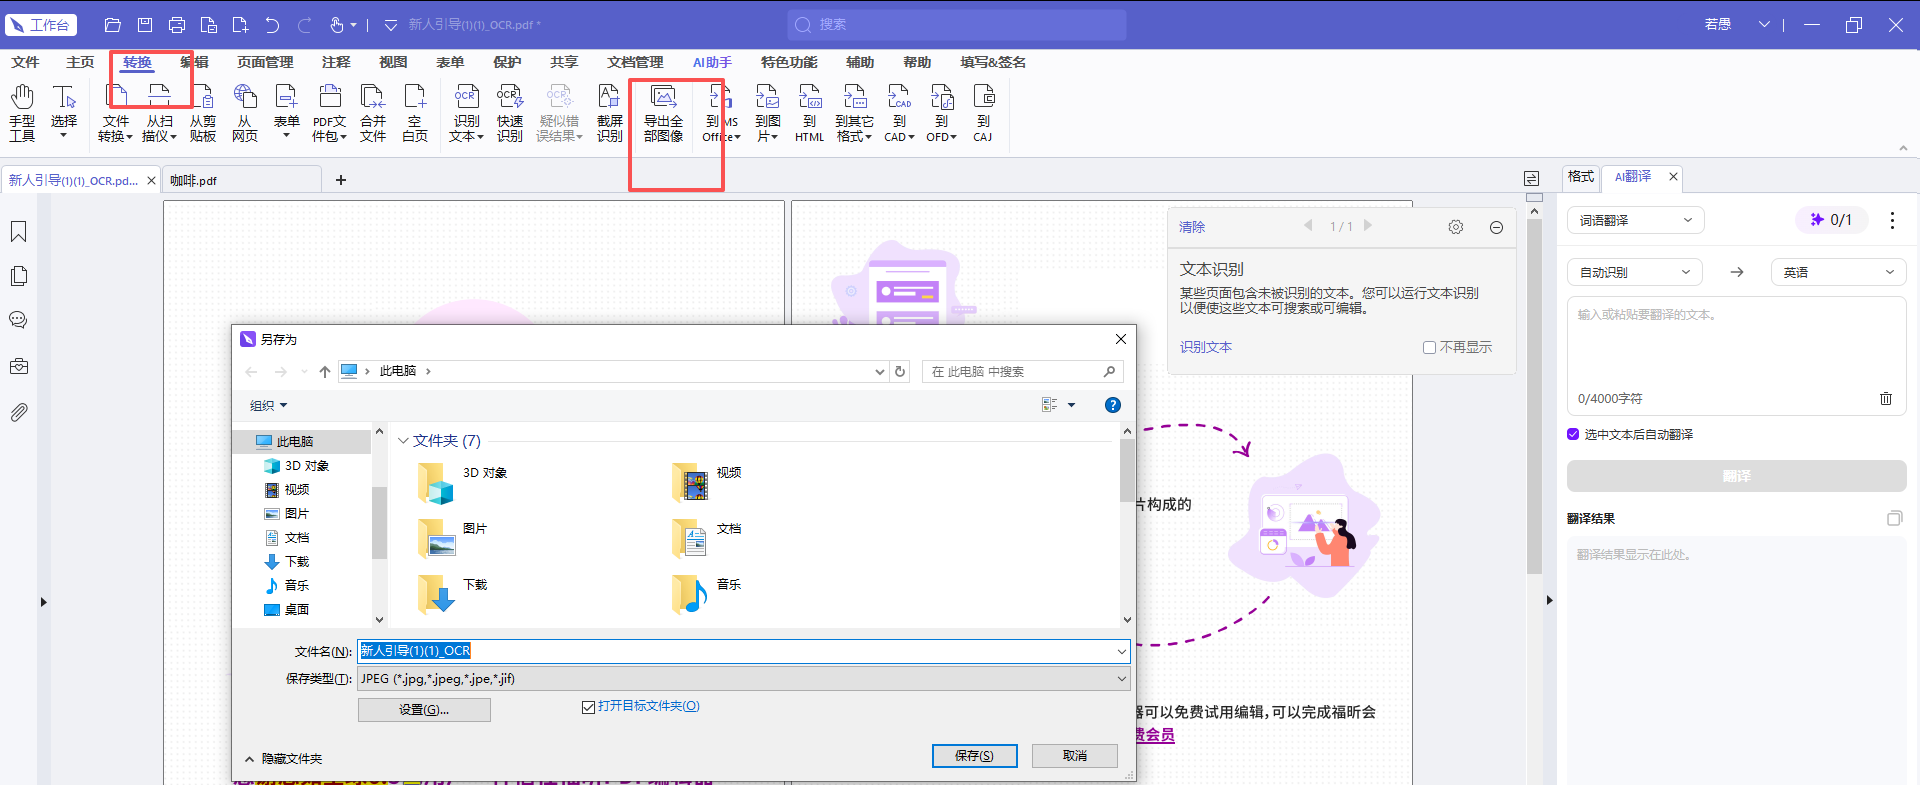Open the 组织 dropdown in save dialog
Viewport: 1920px width, 785px height.
tap(268, 405)
